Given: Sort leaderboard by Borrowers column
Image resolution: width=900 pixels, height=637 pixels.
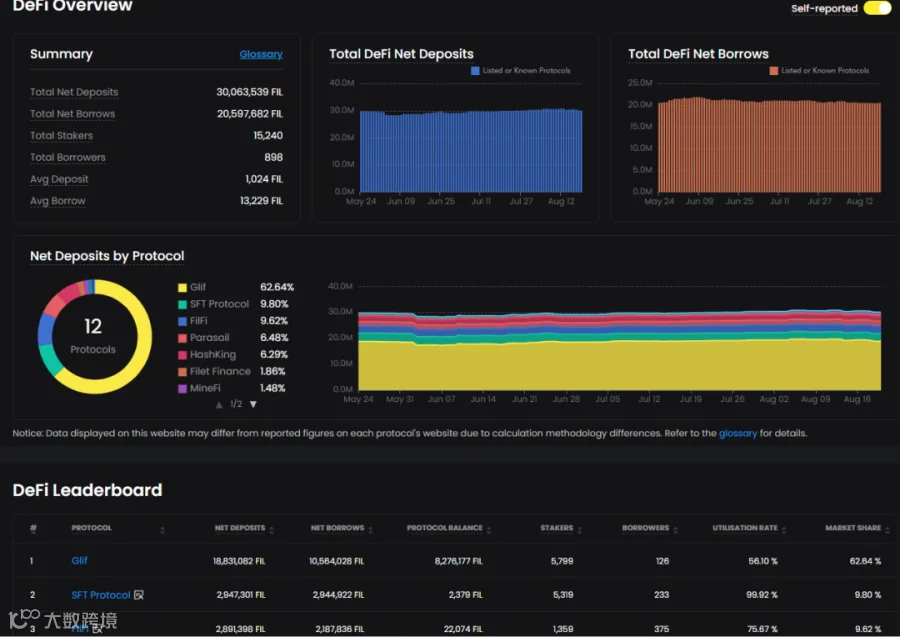Looking at the screenshot, I should 650,528.
